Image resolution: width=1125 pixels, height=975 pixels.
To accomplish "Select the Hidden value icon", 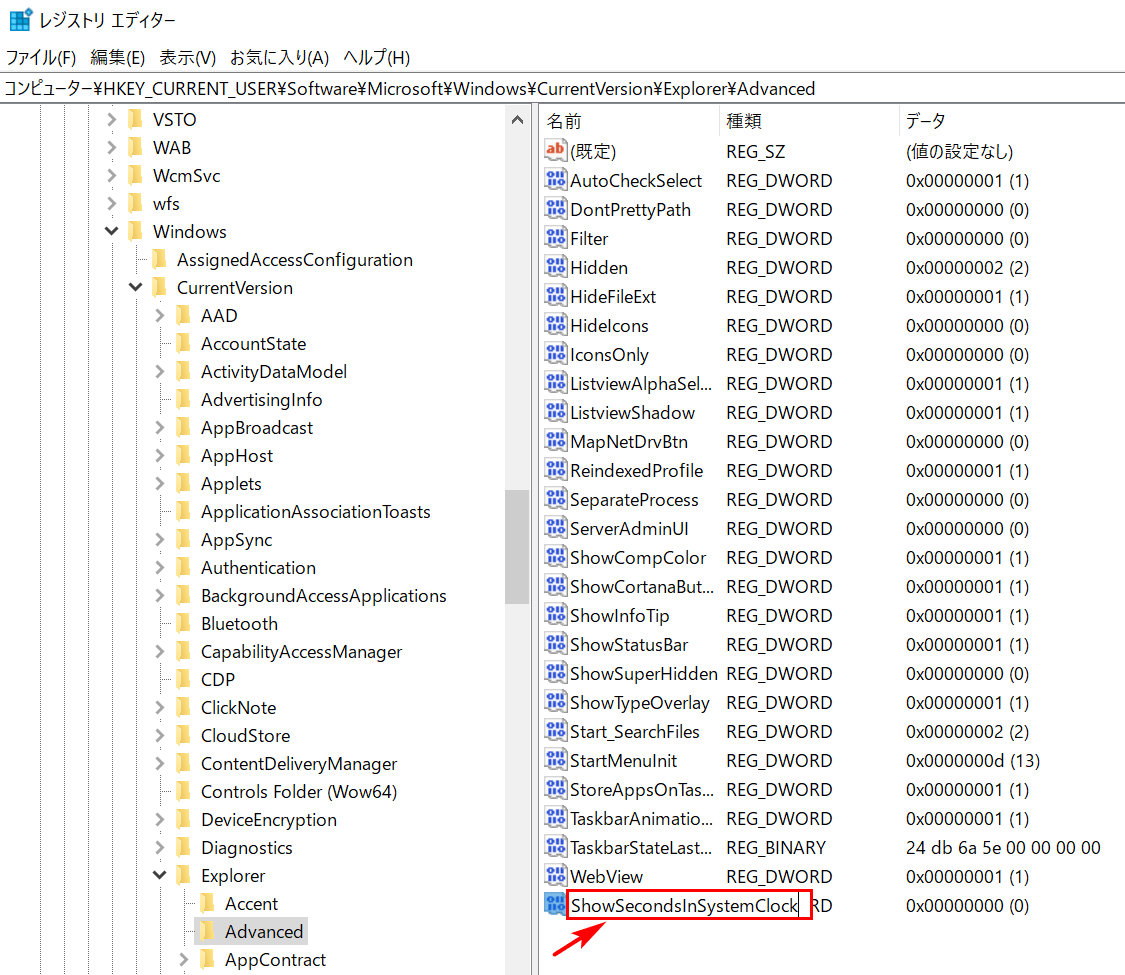I will 555,267.
